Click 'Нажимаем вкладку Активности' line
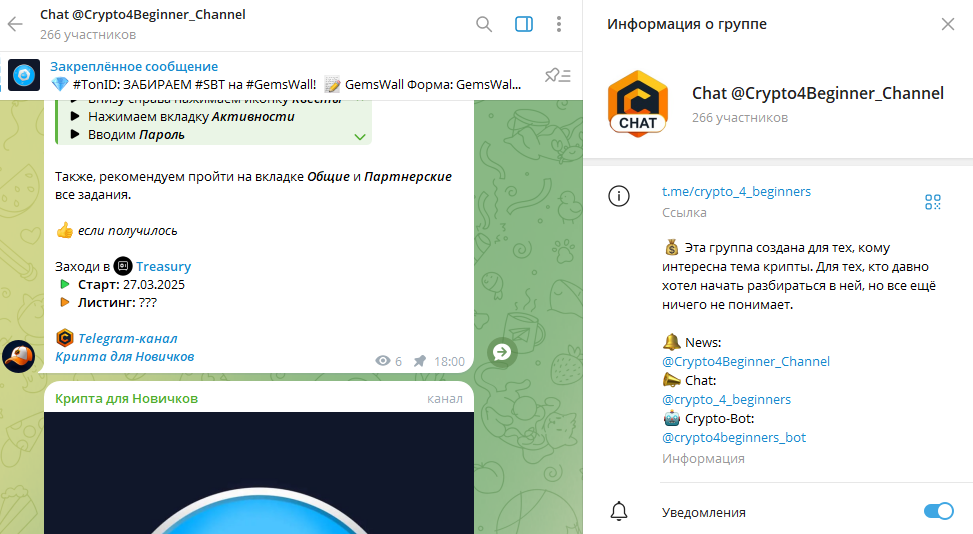Image resolution: width=973 pixels, height=534 pixels. pos(191,117)
